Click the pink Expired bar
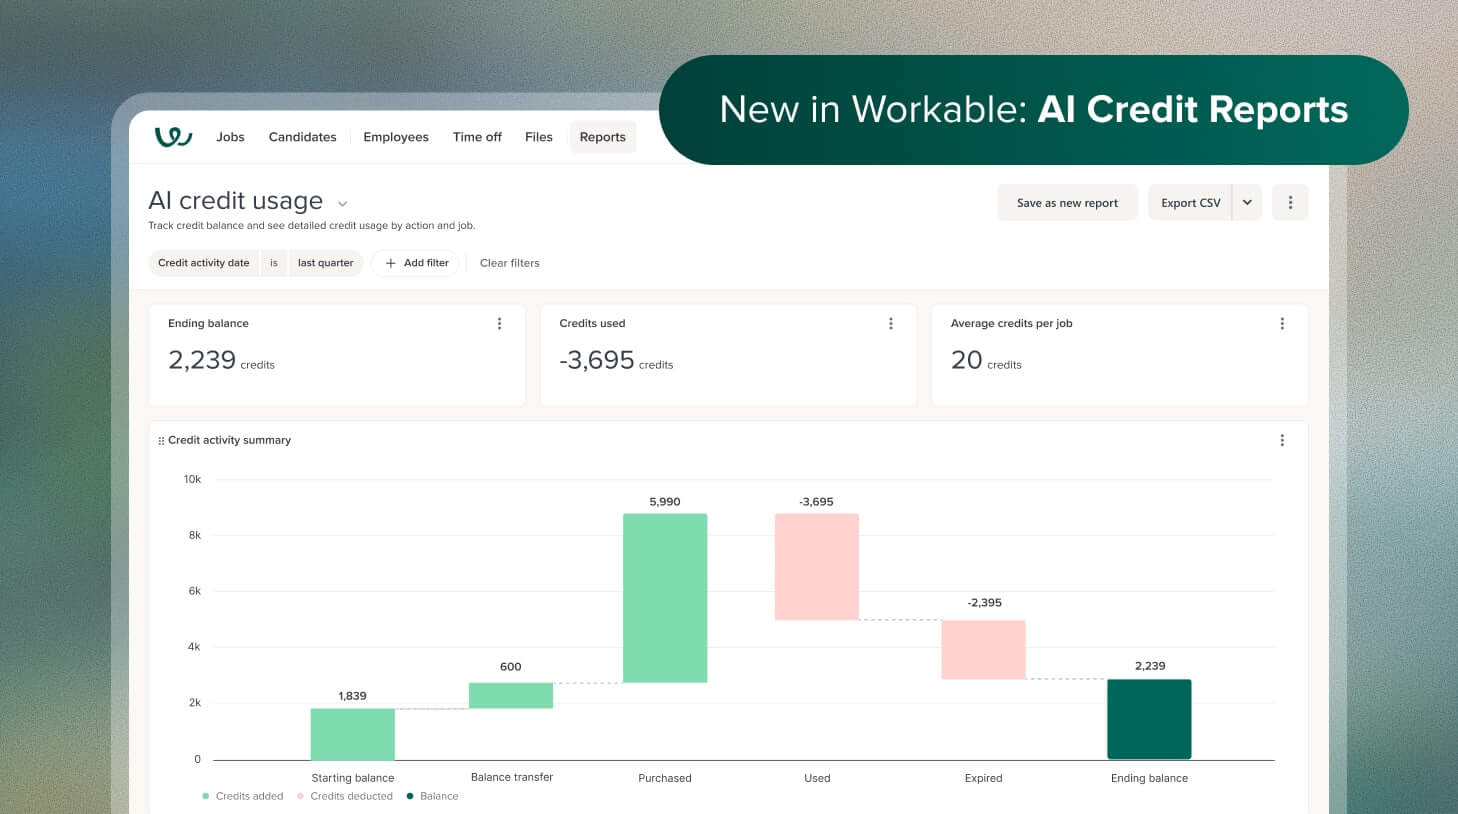The width and height of the screenshot is (1458, 814). tap(984, 650)
